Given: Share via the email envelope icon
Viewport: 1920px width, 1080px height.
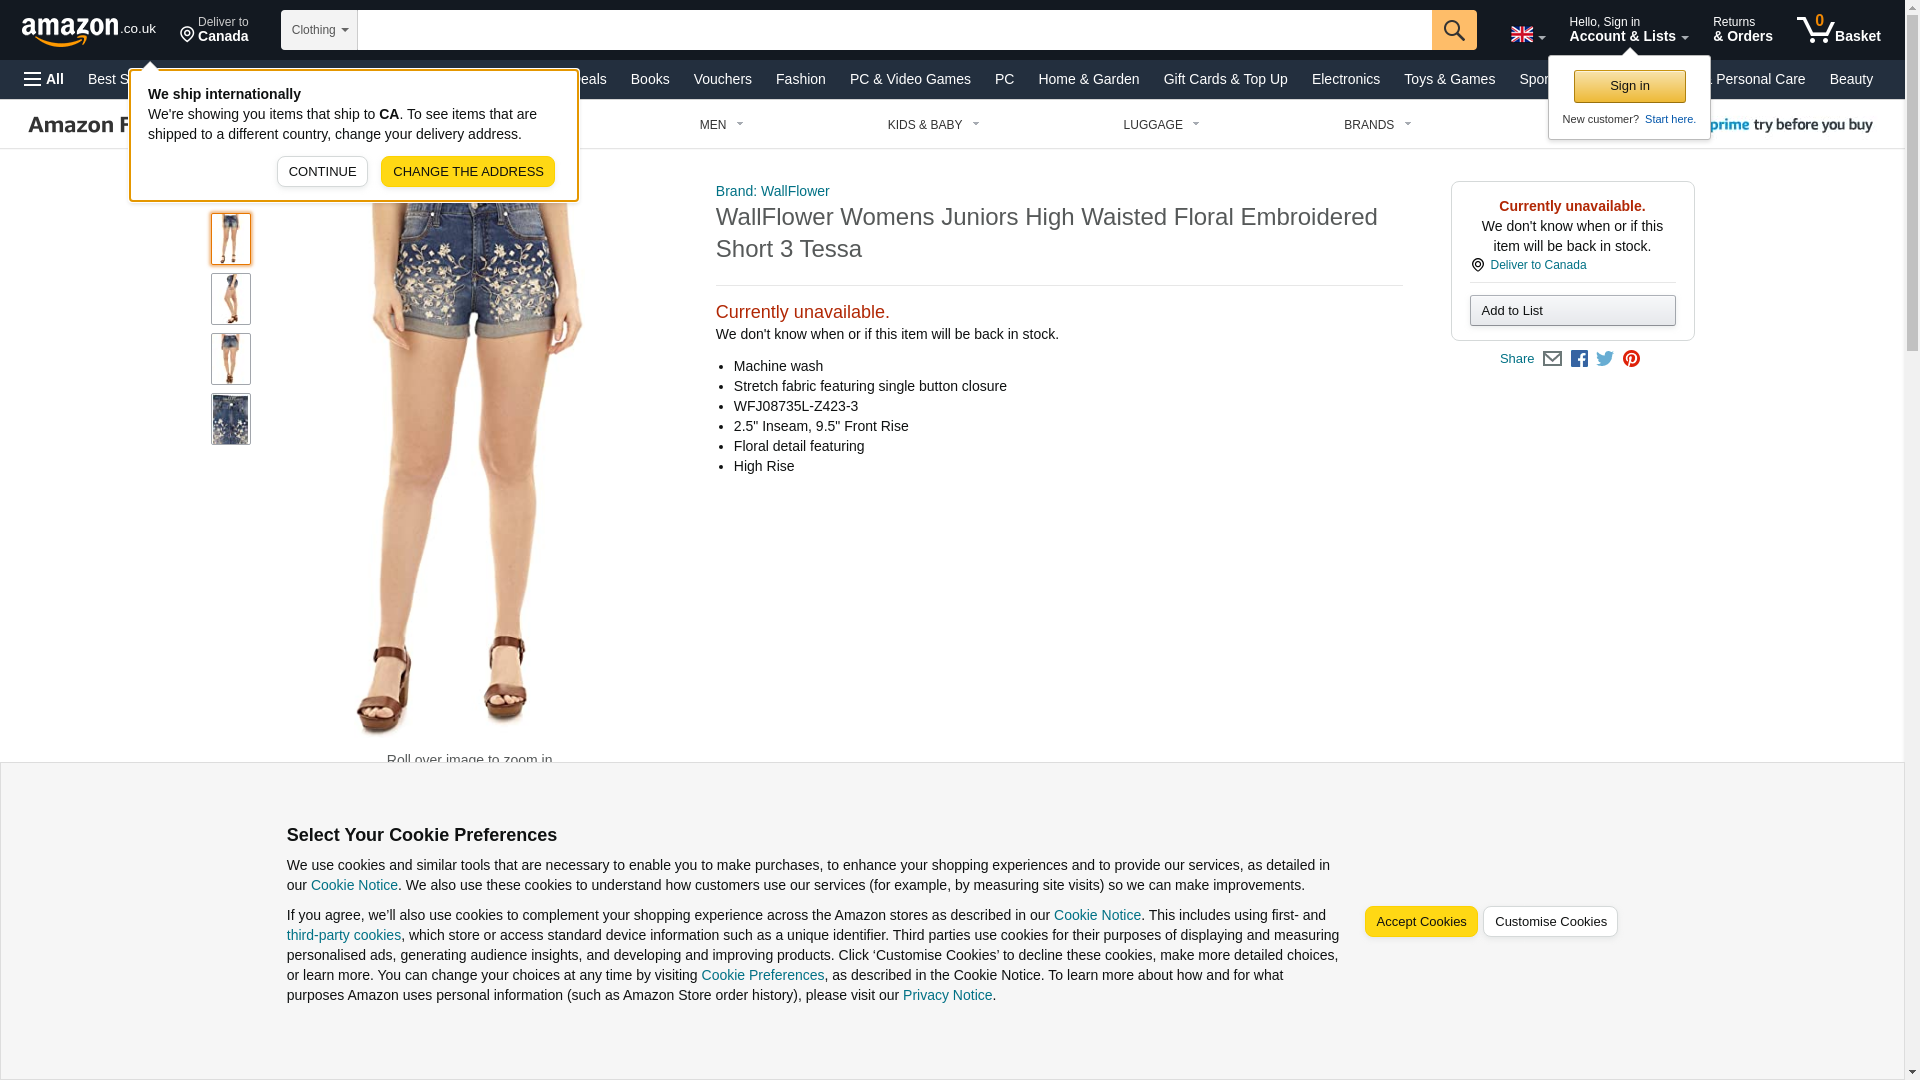Looking at the screenshot, I should pos(1552,359).
